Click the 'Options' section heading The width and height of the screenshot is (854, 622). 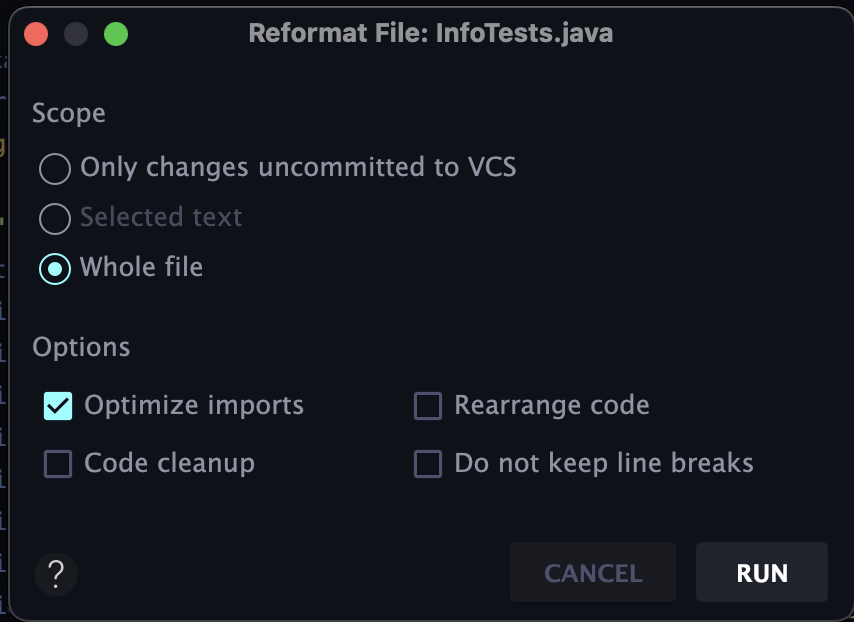[81, 347]
